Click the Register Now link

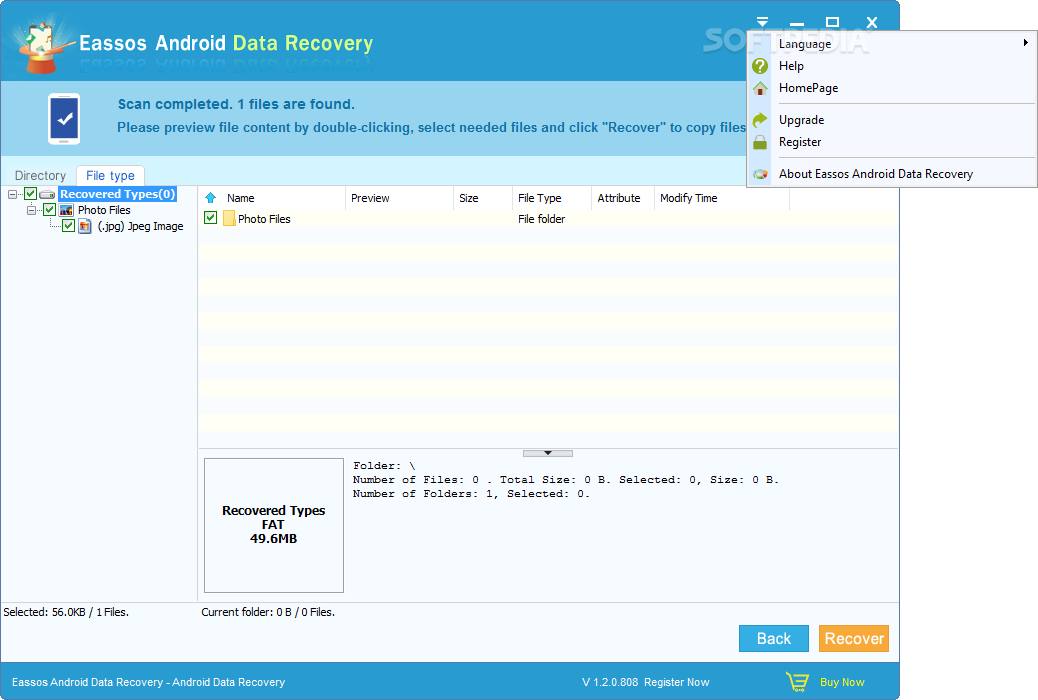677,682
